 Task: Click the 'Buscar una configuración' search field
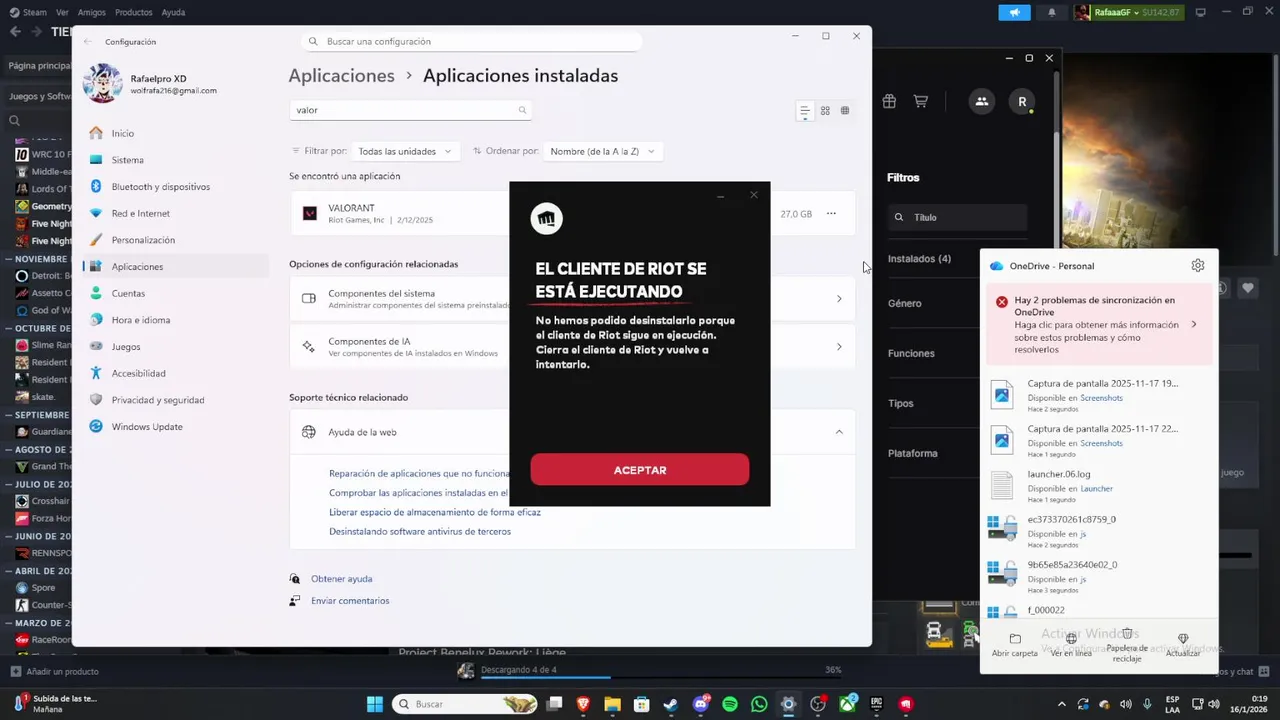472,41
